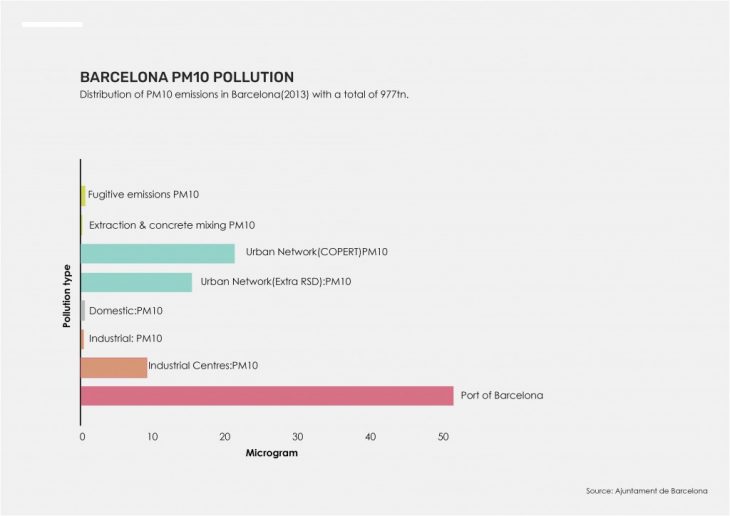Click the white line at top left
This screenshot has height=516, width=730.
(52, 25)
